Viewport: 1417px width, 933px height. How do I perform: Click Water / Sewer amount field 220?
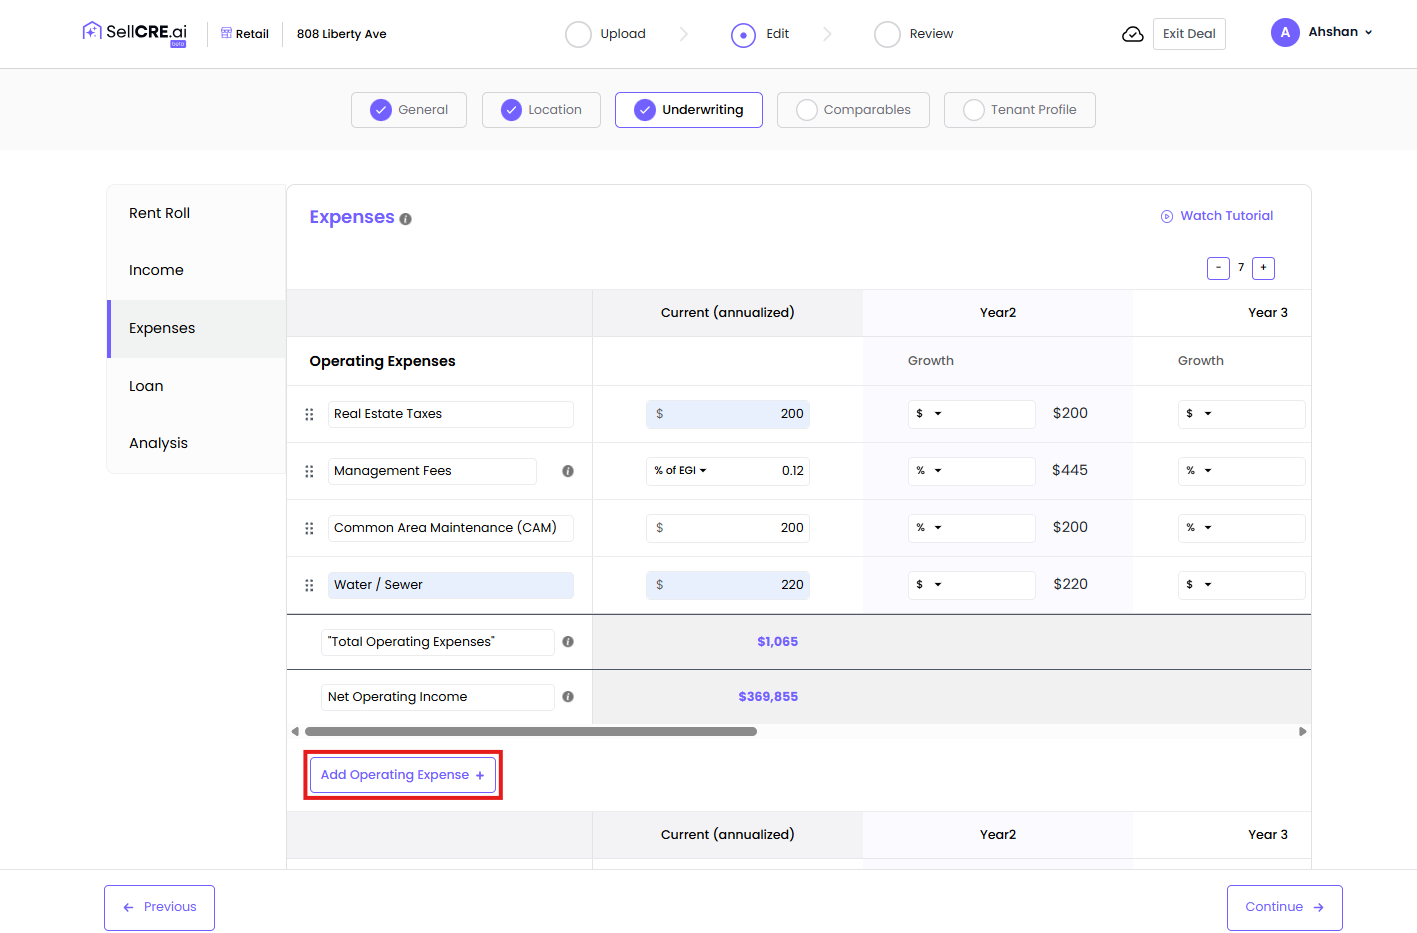[x=728, y=585]
